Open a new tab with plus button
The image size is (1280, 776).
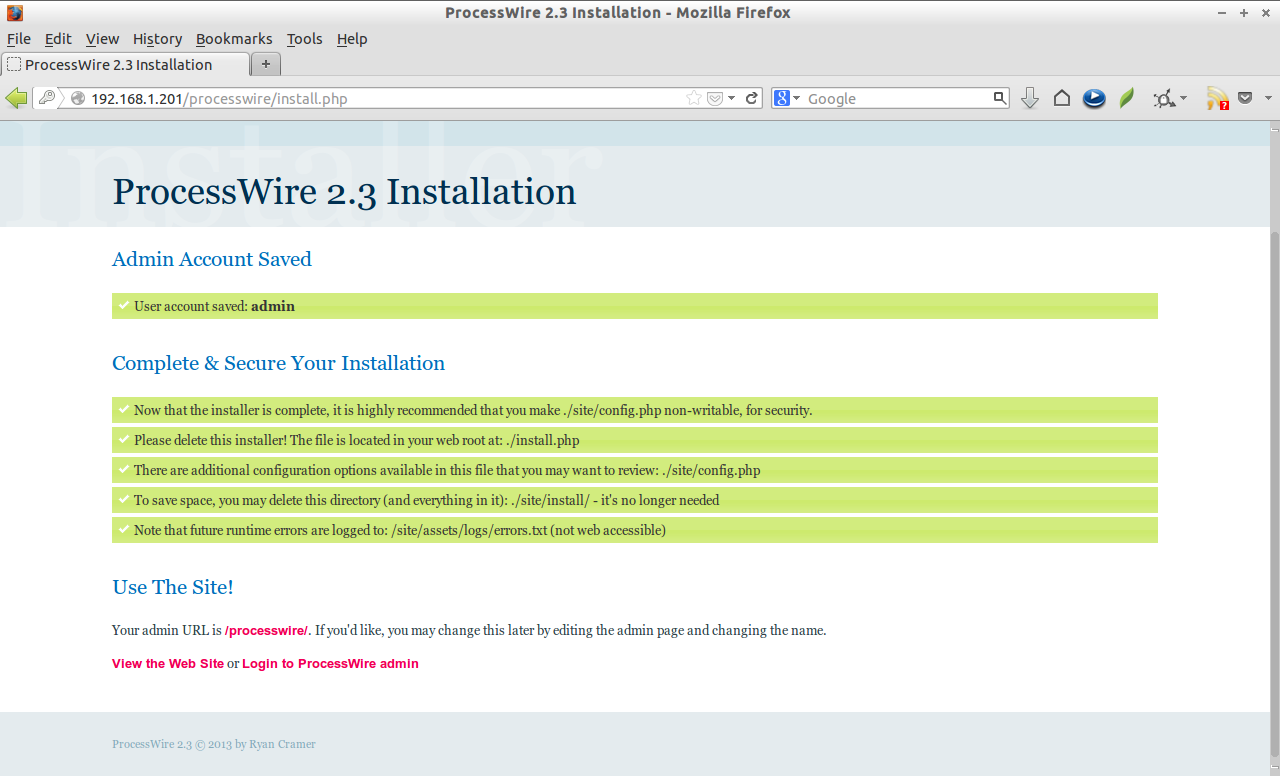click(266, 64)
